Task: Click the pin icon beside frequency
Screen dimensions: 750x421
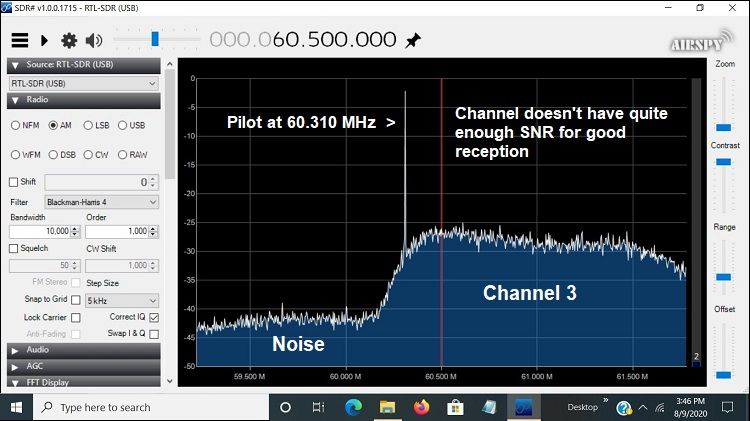Action: pyautogui.click(x=412, y=40)
